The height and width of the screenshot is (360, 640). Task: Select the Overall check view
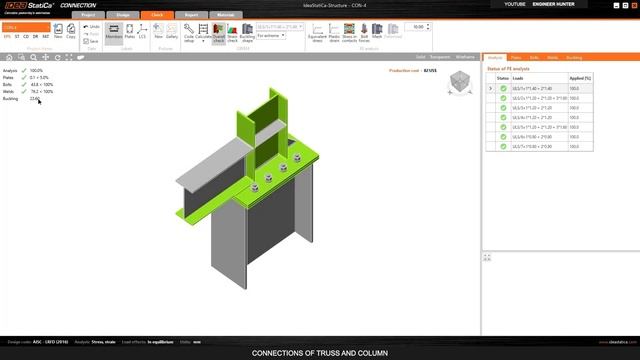tap(219, 33)
